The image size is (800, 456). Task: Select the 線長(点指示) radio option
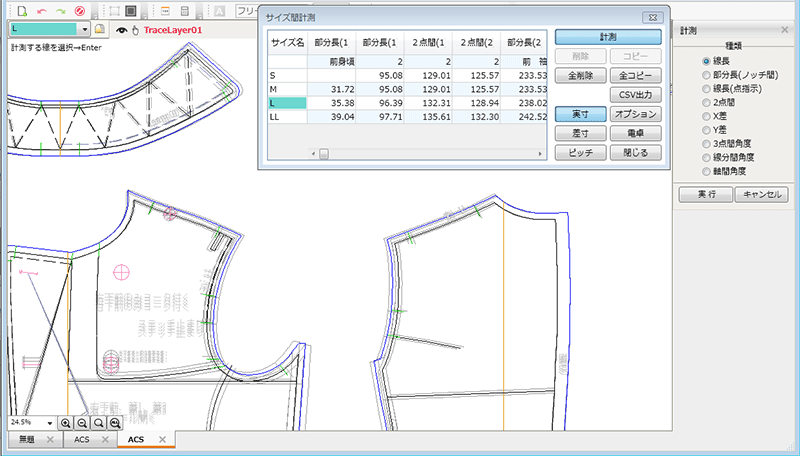pos(706,89)
